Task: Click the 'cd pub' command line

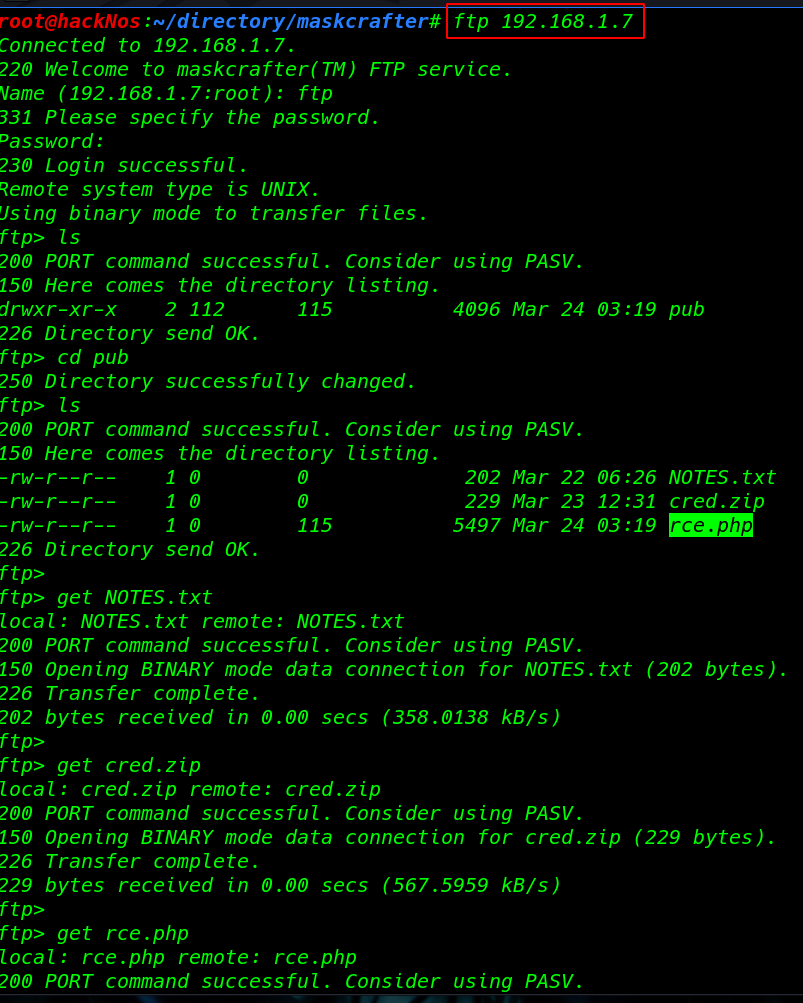Action: coord(65,358)
